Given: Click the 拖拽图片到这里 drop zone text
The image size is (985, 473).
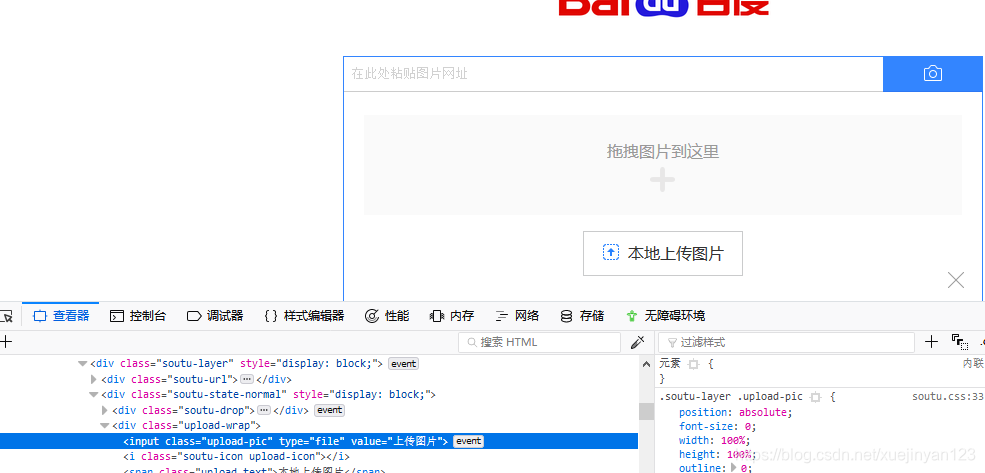Looking at the screenshot, I should point(663,151).
